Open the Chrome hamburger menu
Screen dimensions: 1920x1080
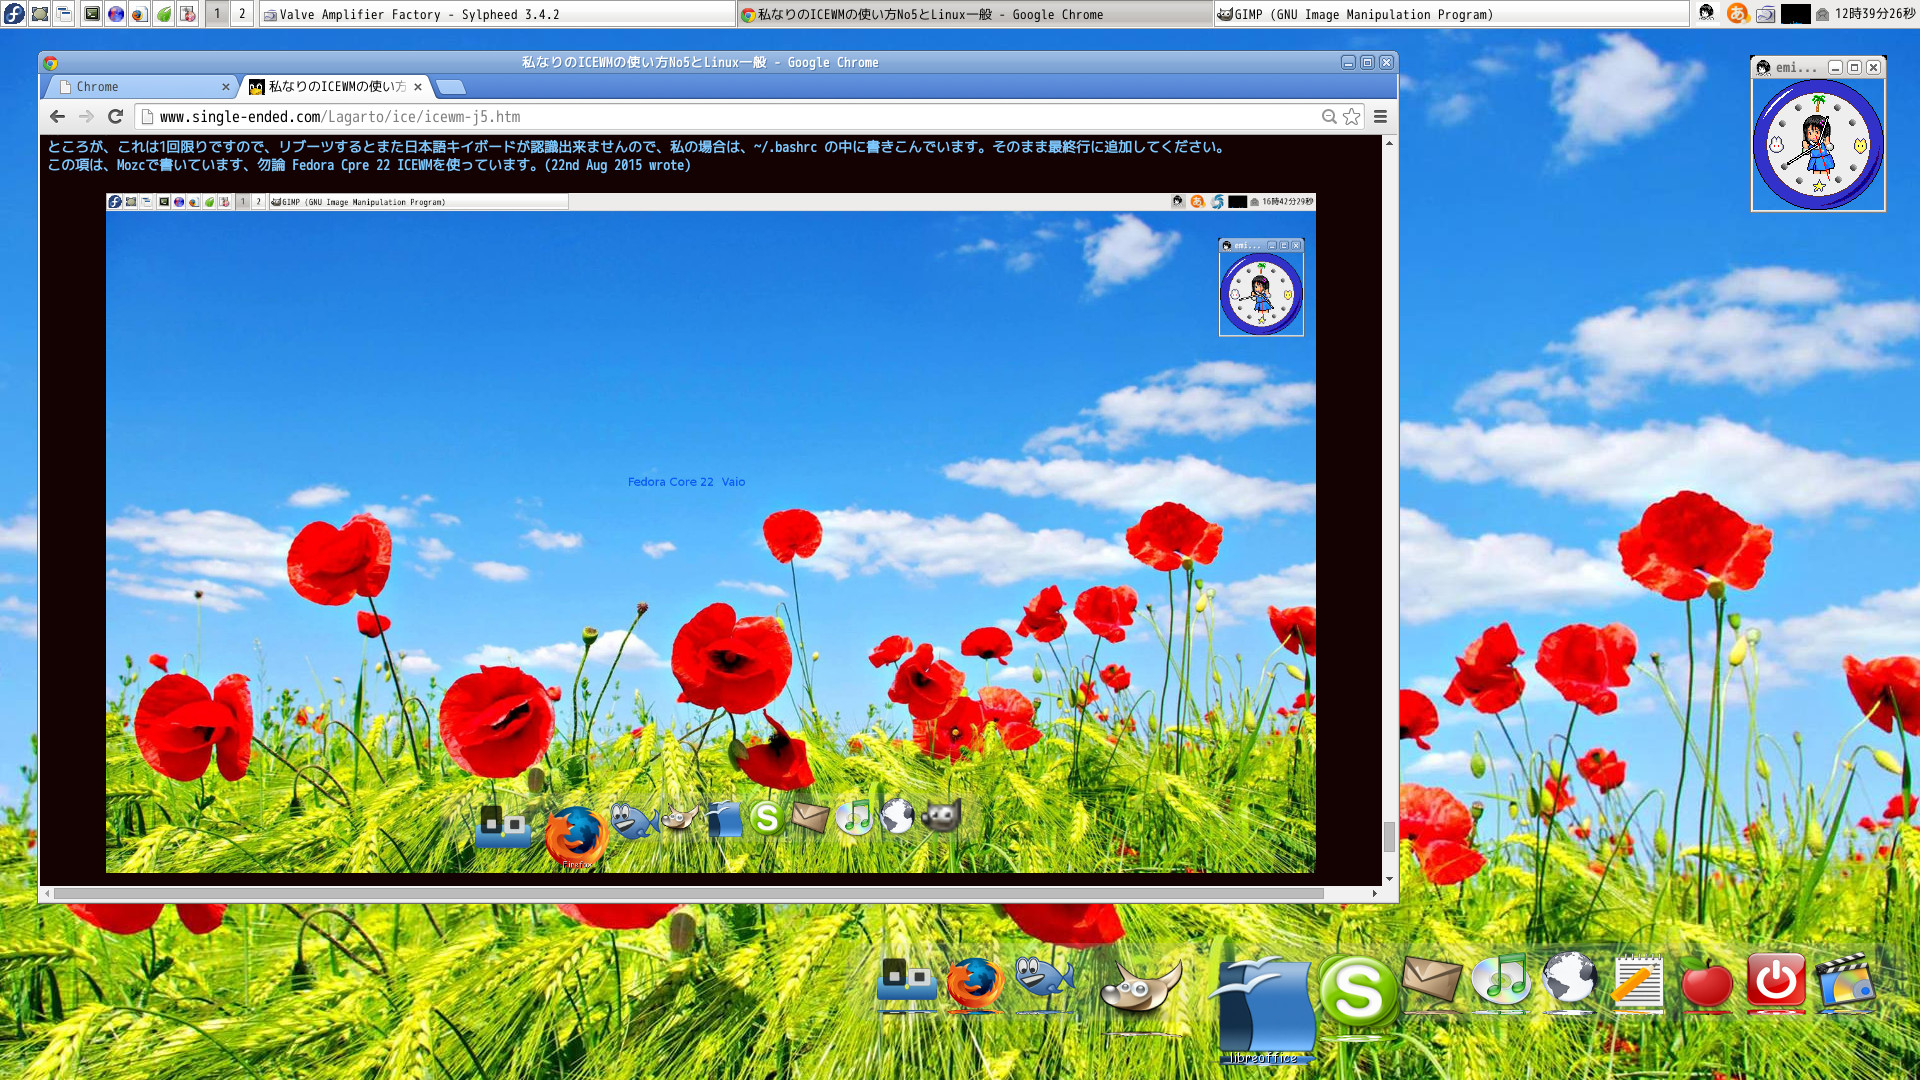pos(1380,117)
